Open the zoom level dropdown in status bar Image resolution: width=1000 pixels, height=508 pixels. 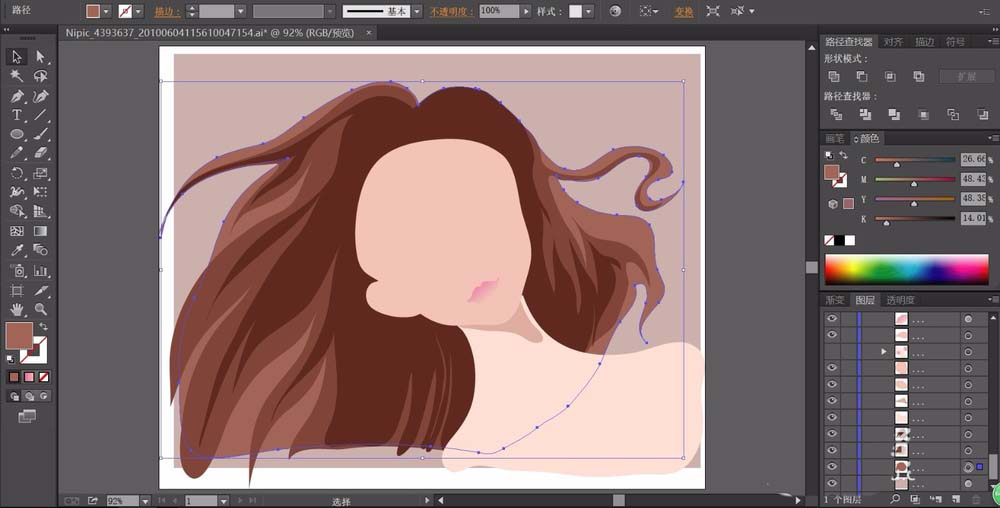point(145,500)
